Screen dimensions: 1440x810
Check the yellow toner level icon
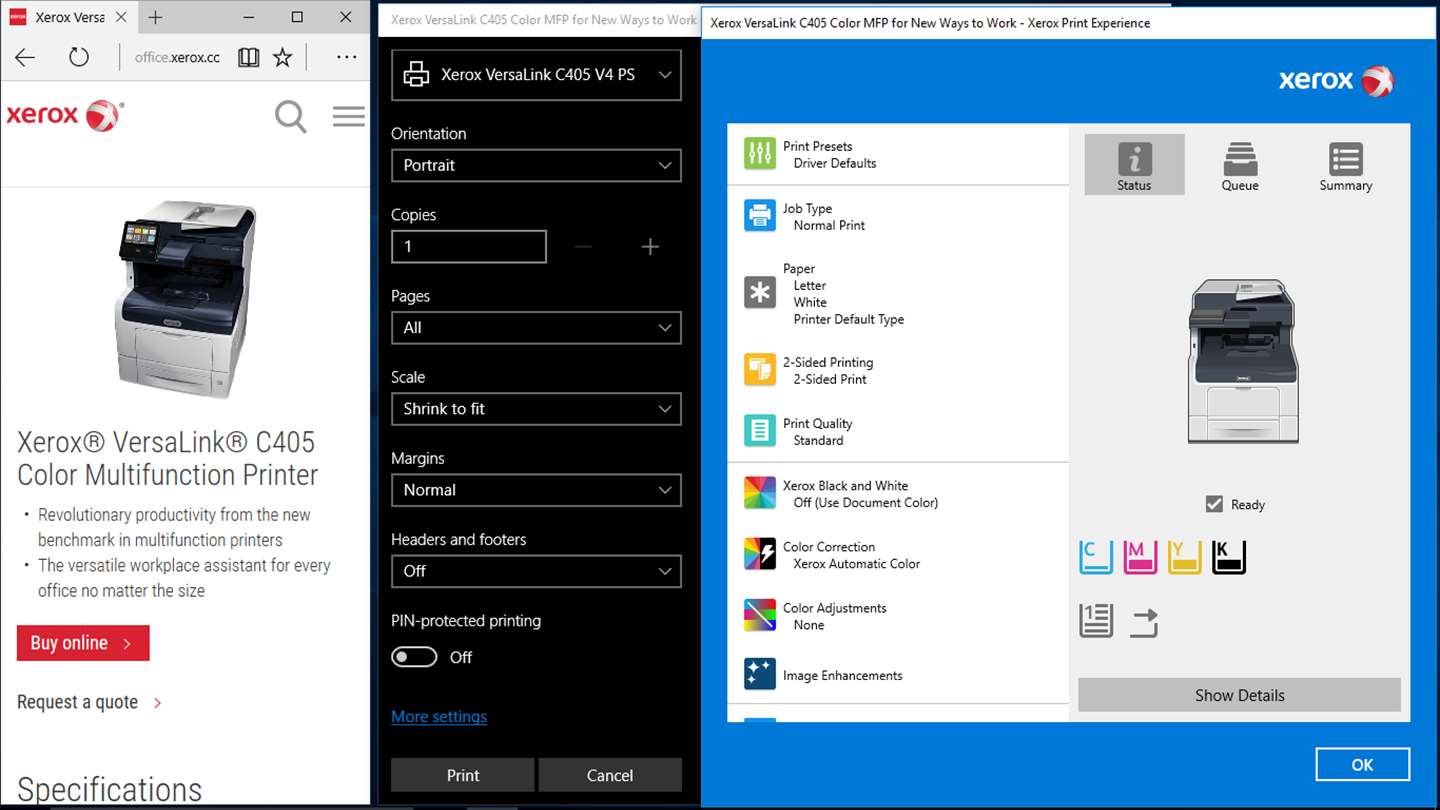click(x=1184, y=557)
